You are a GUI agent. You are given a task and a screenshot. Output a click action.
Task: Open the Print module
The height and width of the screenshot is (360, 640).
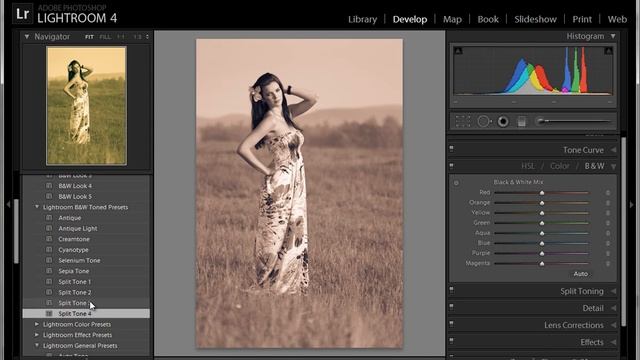pyautogui.click(x=582, y=19)
